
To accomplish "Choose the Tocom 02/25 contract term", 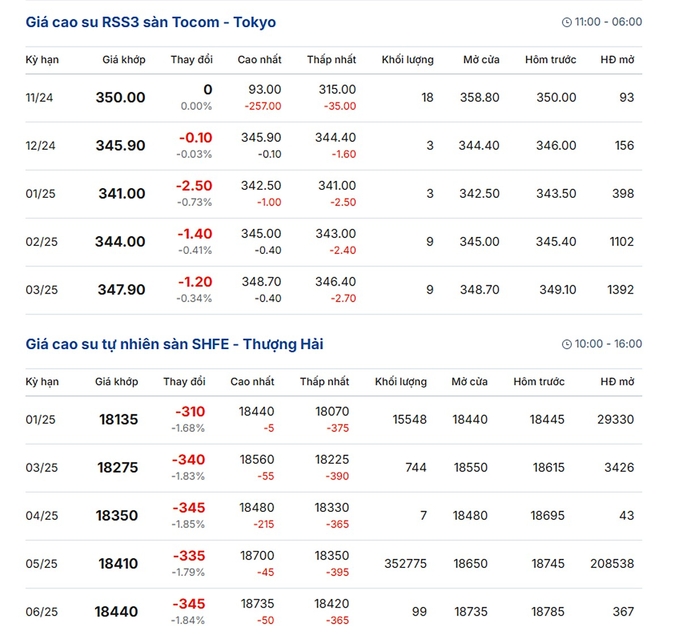I will 42,242.
